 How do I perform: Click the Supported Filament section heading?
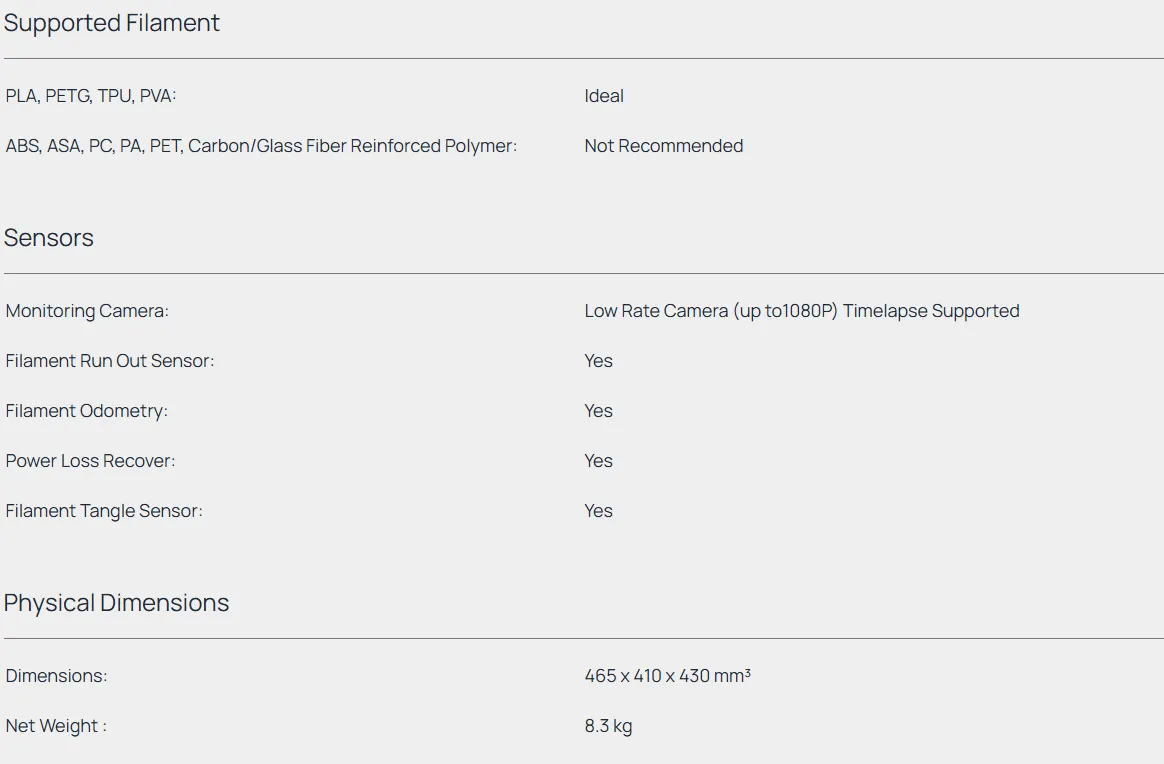[112, 23]
